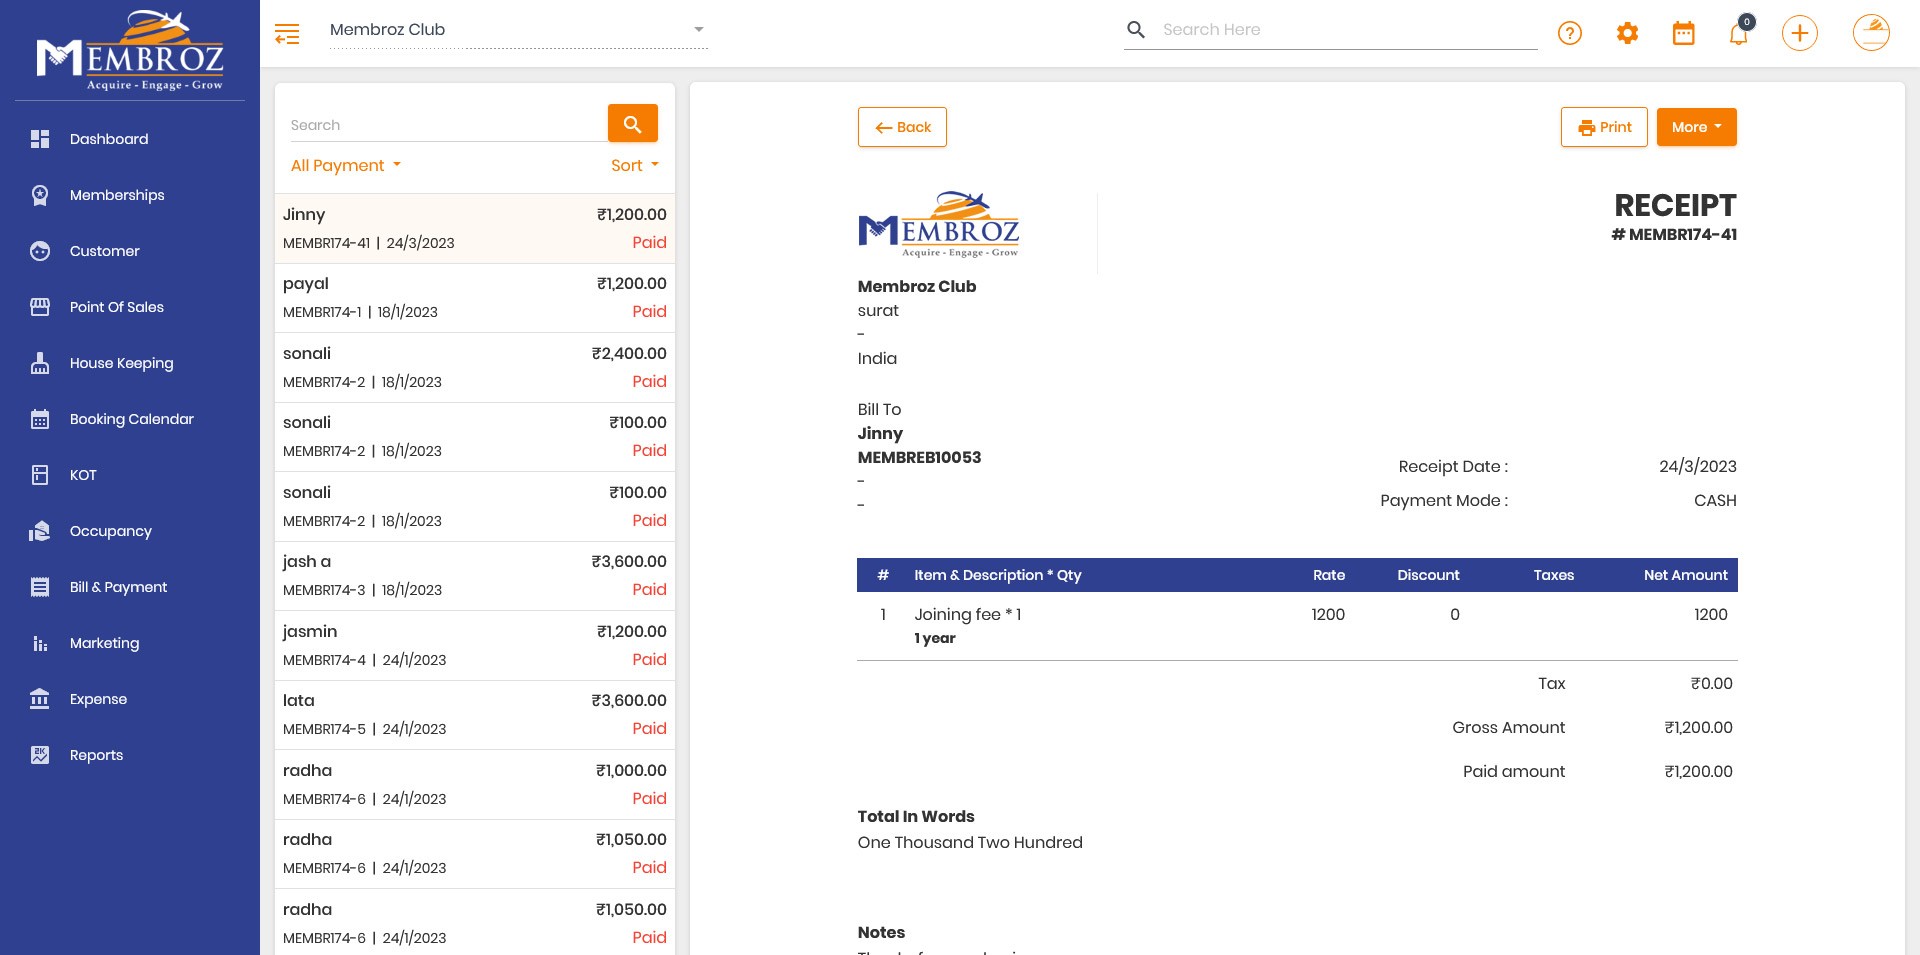The height and width of the screenshot is (955, 1920).
Task: Open the Sort dropdown
Action: [635, 166]
